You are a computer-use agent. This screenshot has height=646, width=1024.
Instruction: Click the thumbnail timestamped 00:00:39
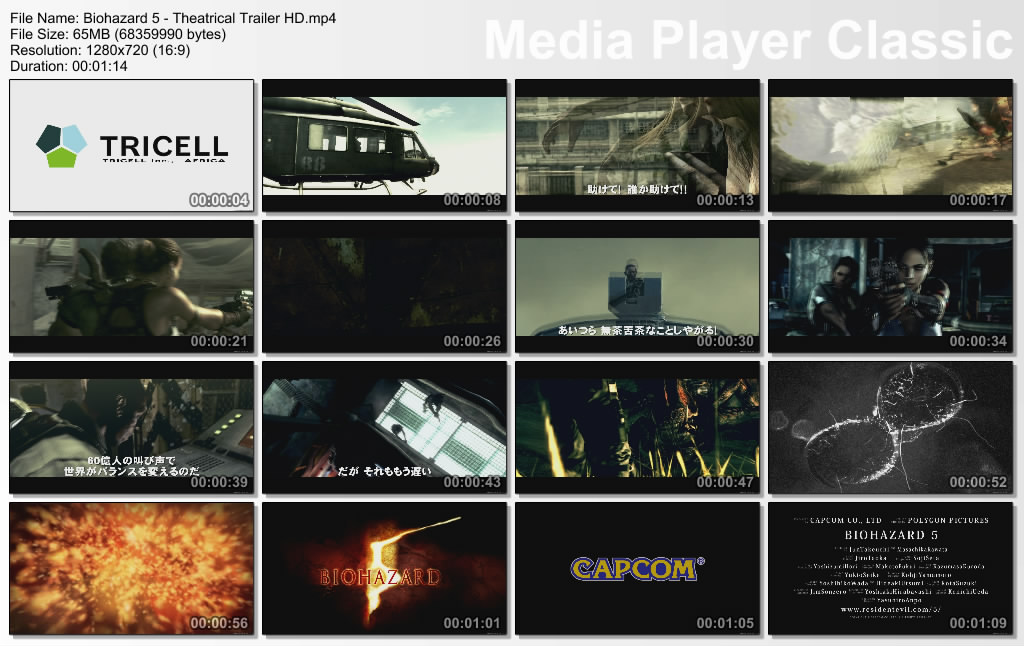(131, 427)
